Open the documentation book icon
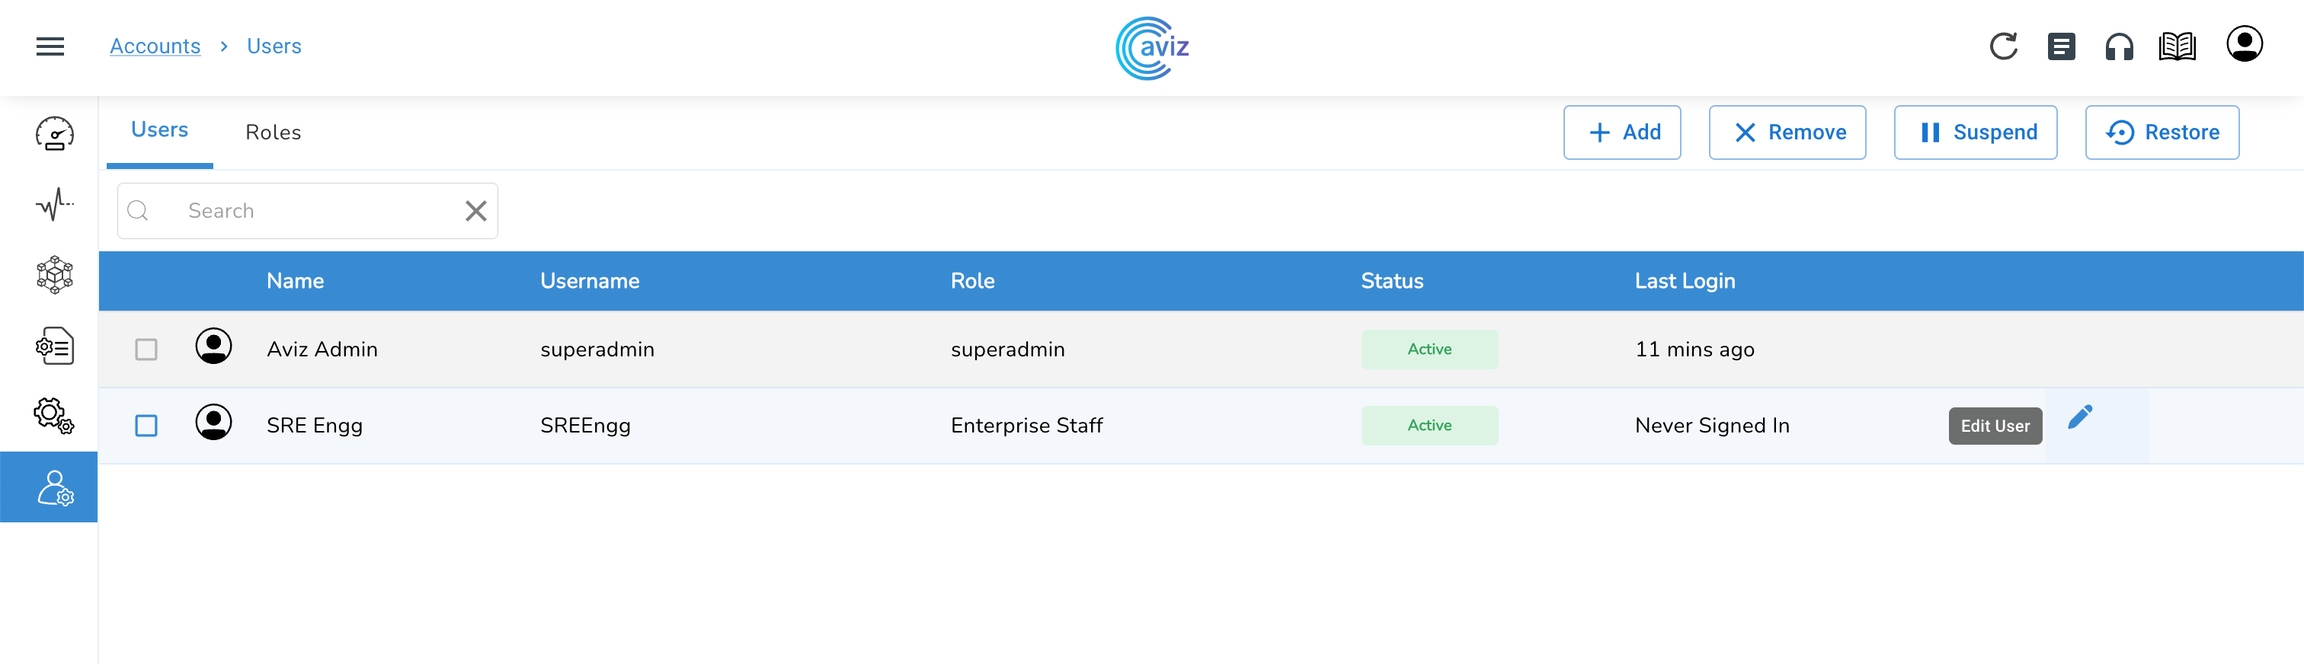Screen dimensions: 2304x664 click(x=2177, y=46)
